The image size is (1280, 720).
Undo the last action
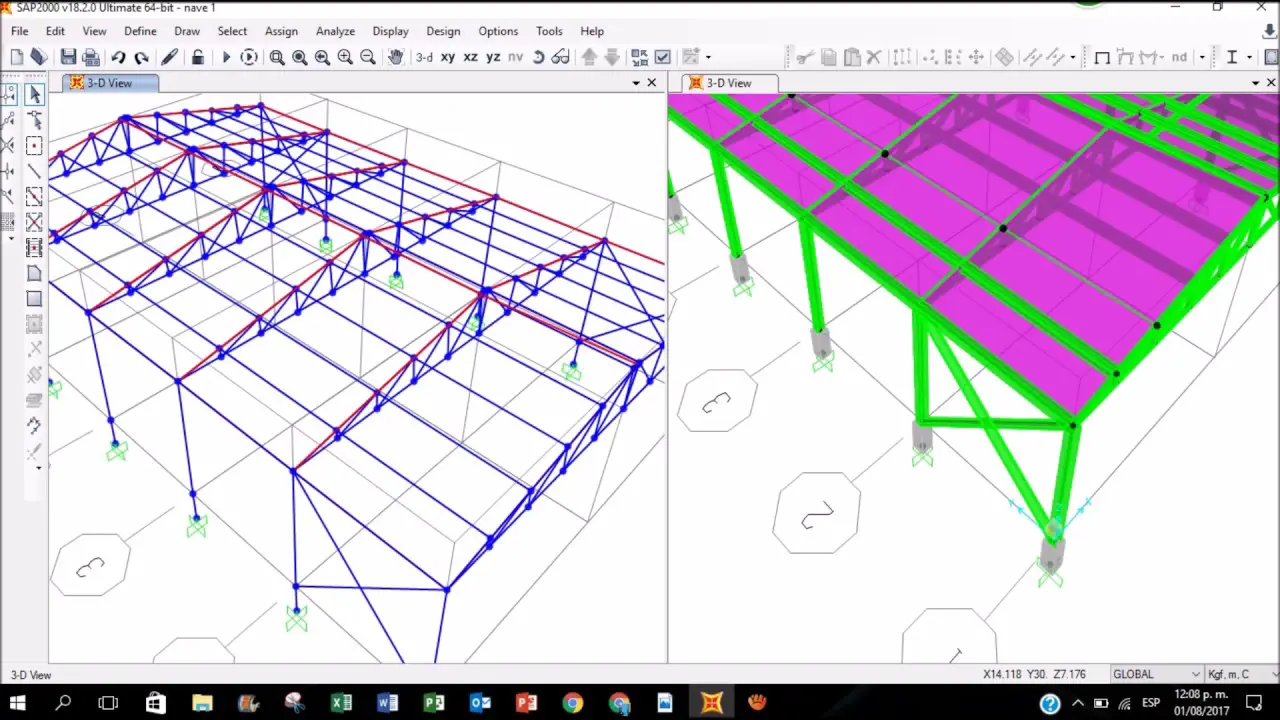point(118,57)
